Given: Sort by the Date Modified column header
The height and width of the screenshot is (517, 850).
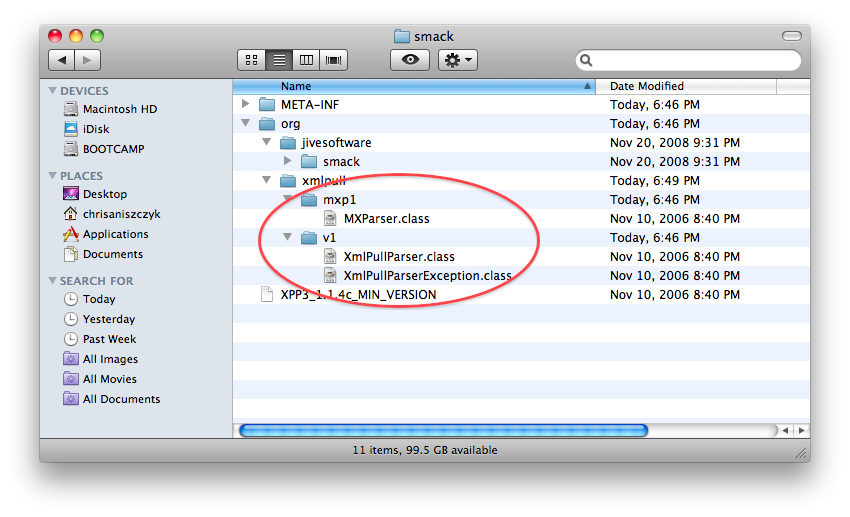Looking at the screenshot, I should click(686, 86).
